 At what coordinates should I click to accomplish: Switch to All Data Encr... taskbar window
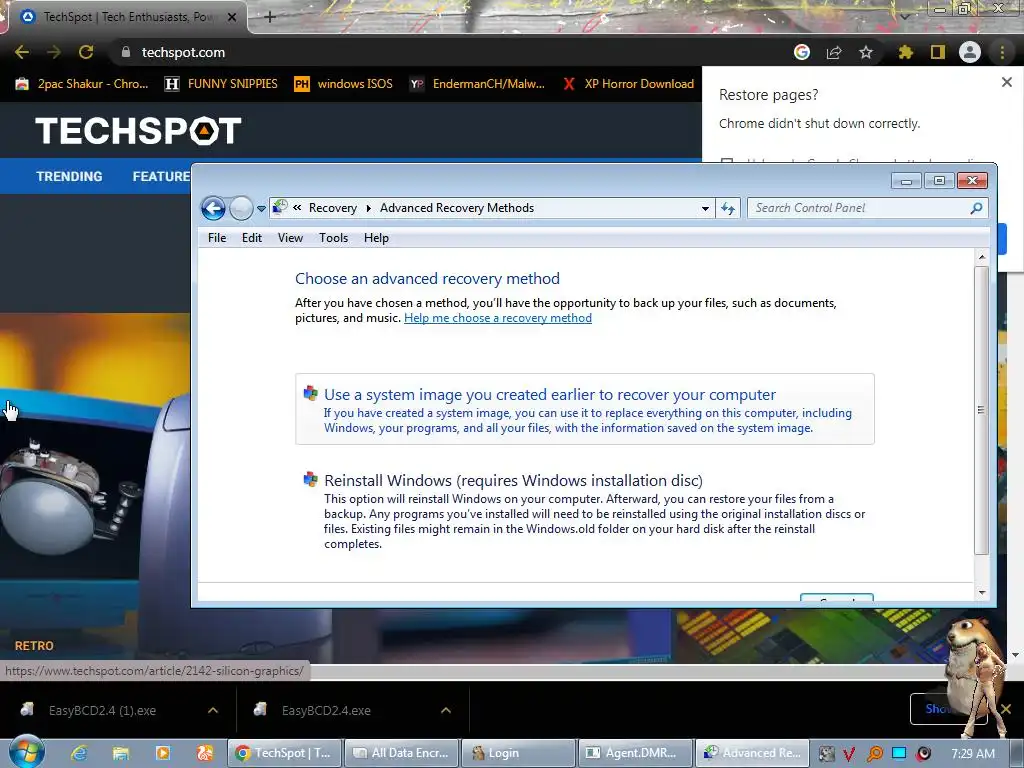pos(401,753)
